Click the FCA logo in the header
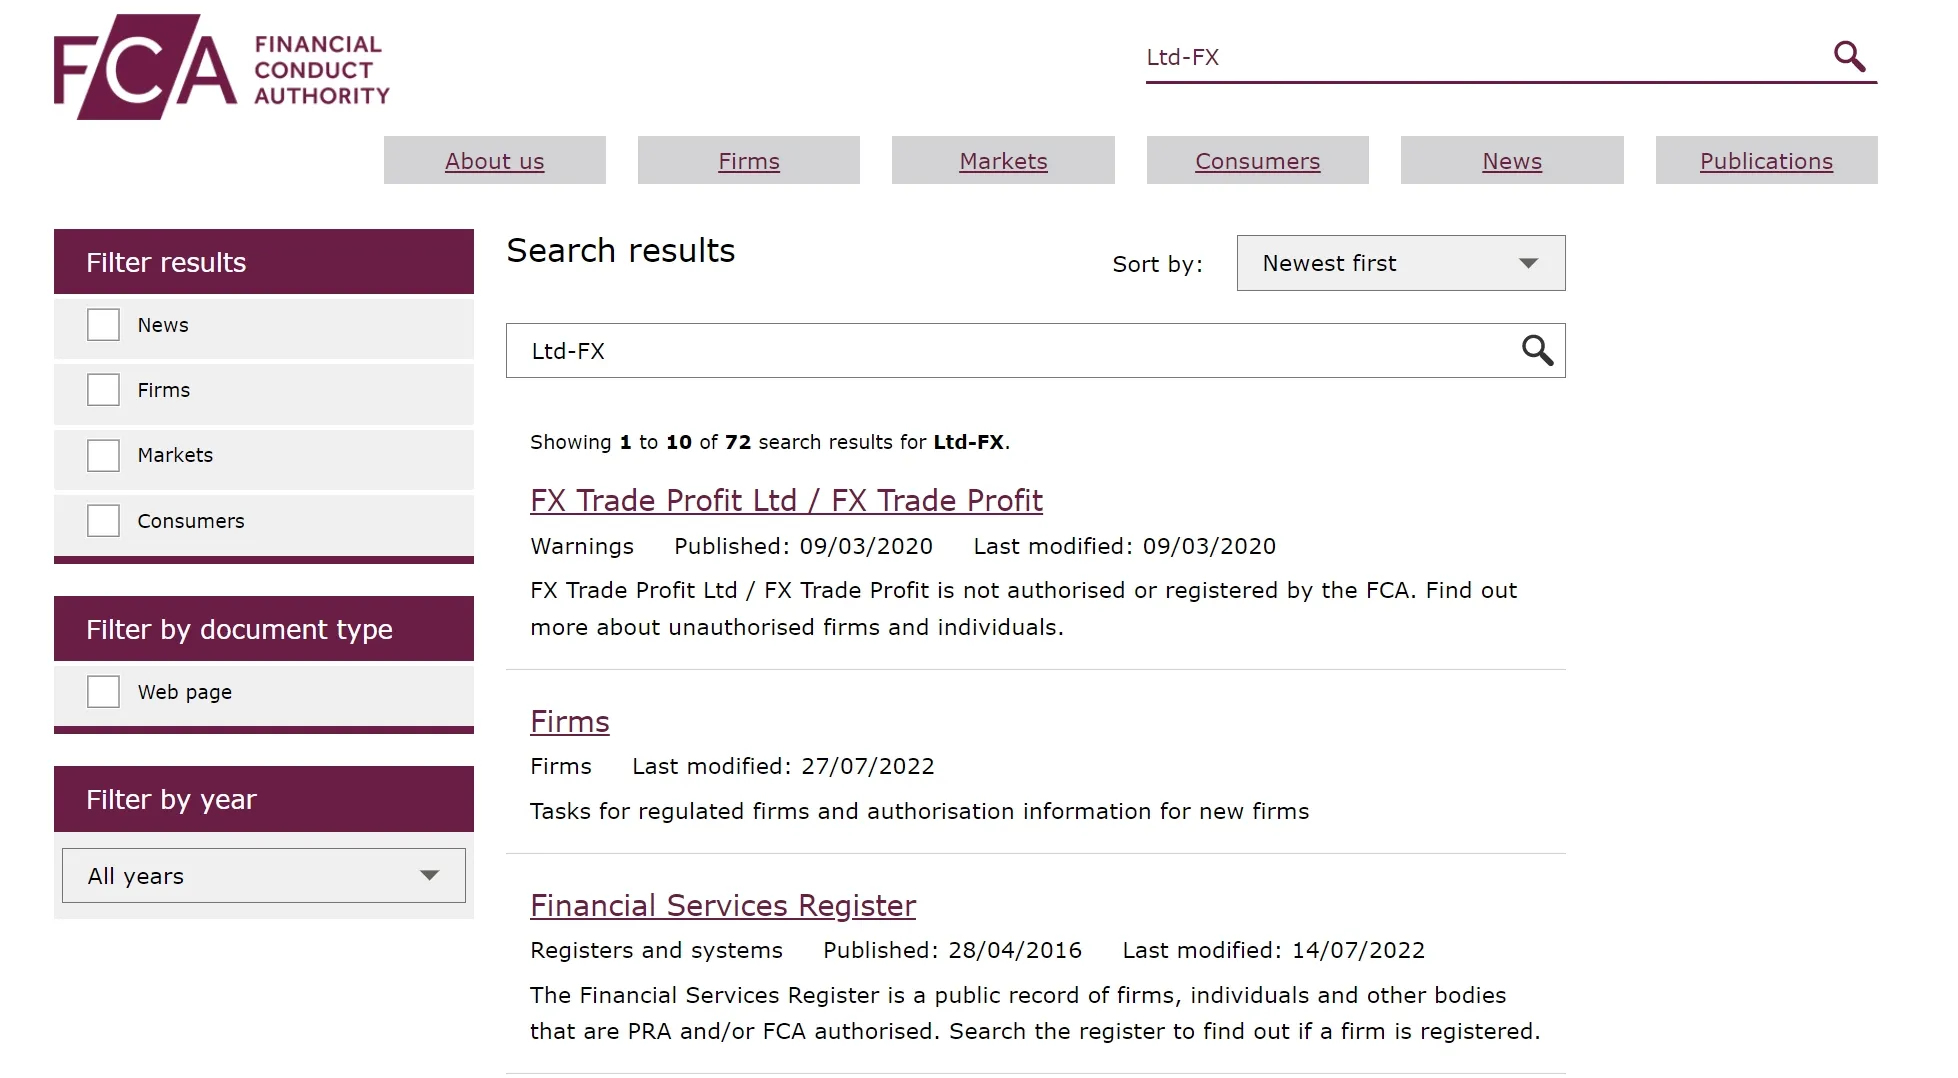 coord(222,67)
